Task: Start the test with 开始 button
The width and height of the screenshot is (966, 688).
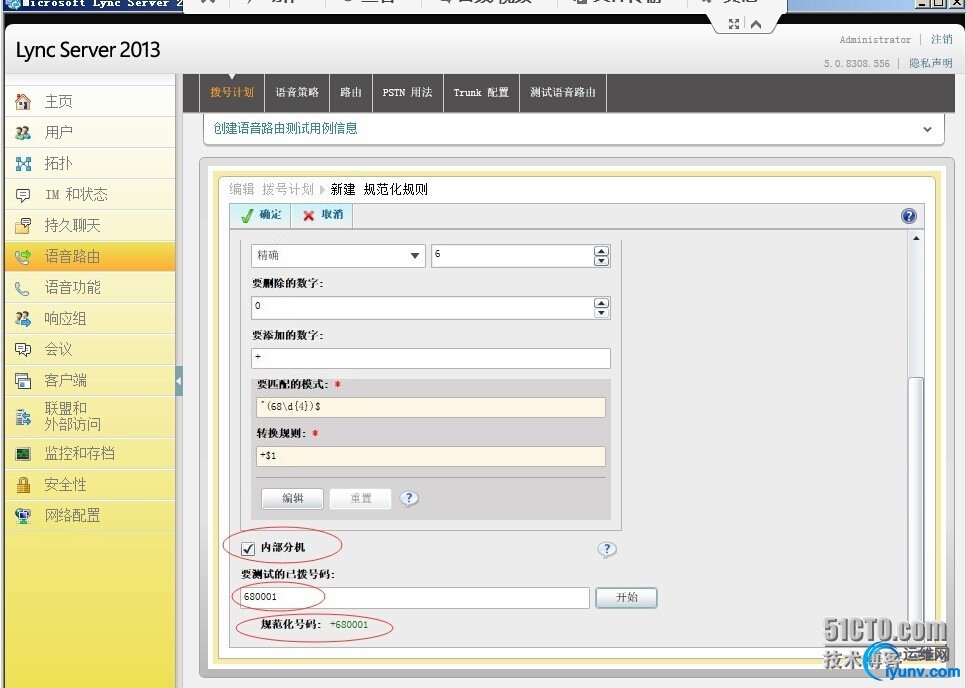Action: 627,597
